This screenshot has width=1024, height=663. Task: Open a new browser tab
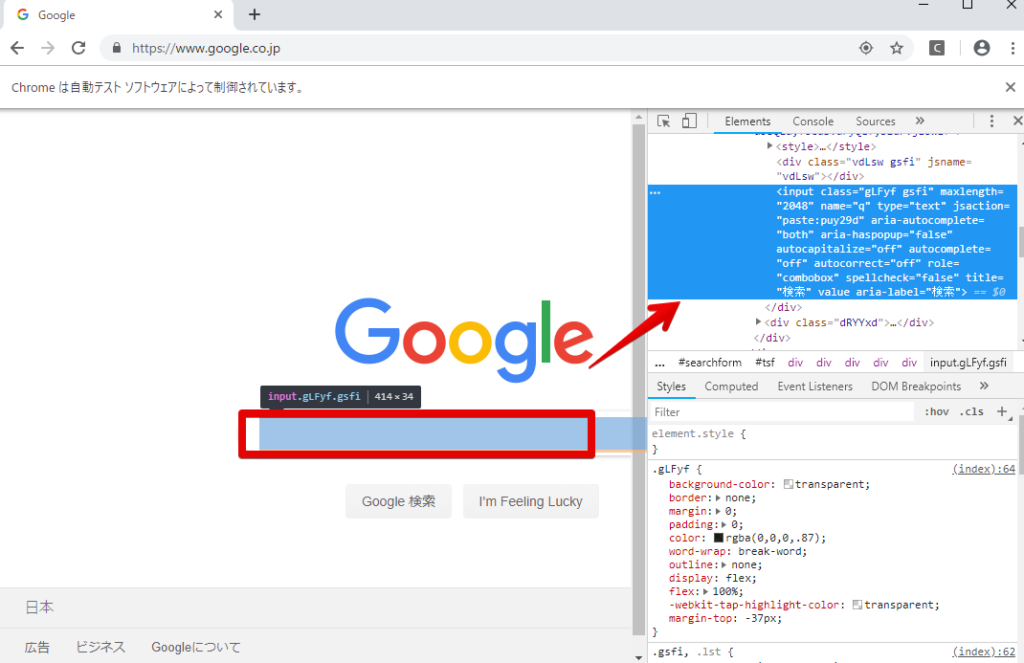[255, 14]
